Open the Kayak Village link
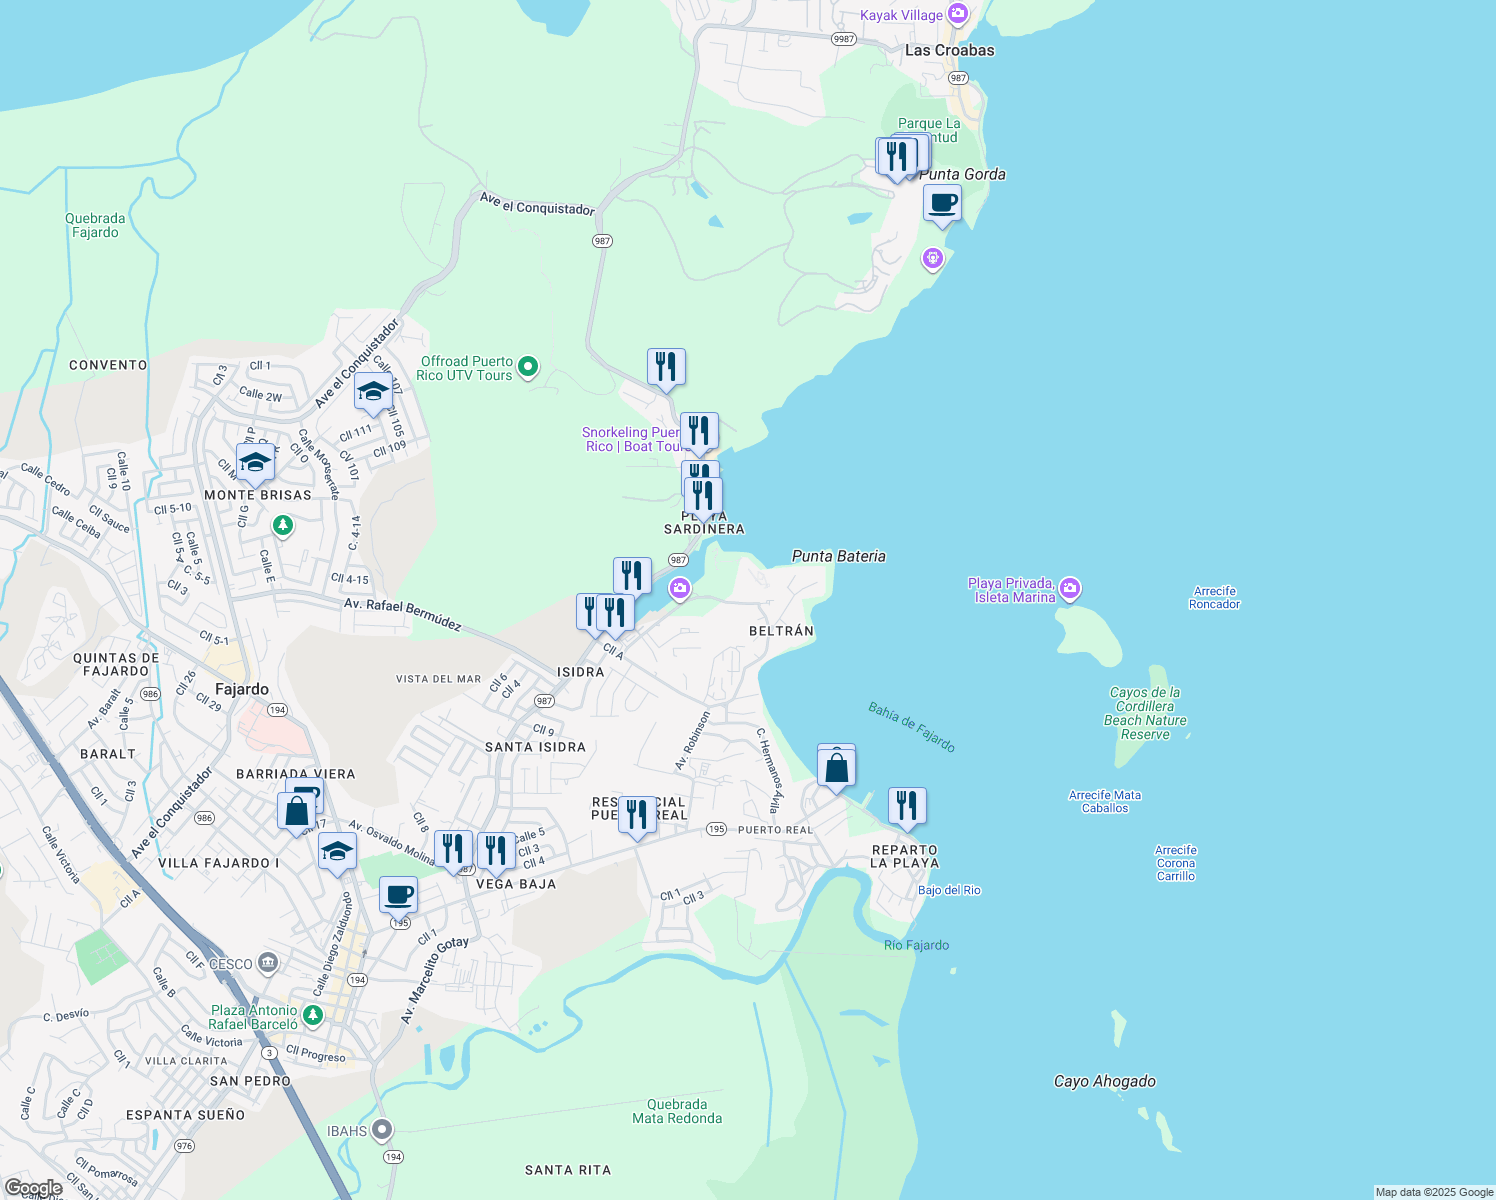The height and width of the screenshot is (1200, 1496). 900,14
